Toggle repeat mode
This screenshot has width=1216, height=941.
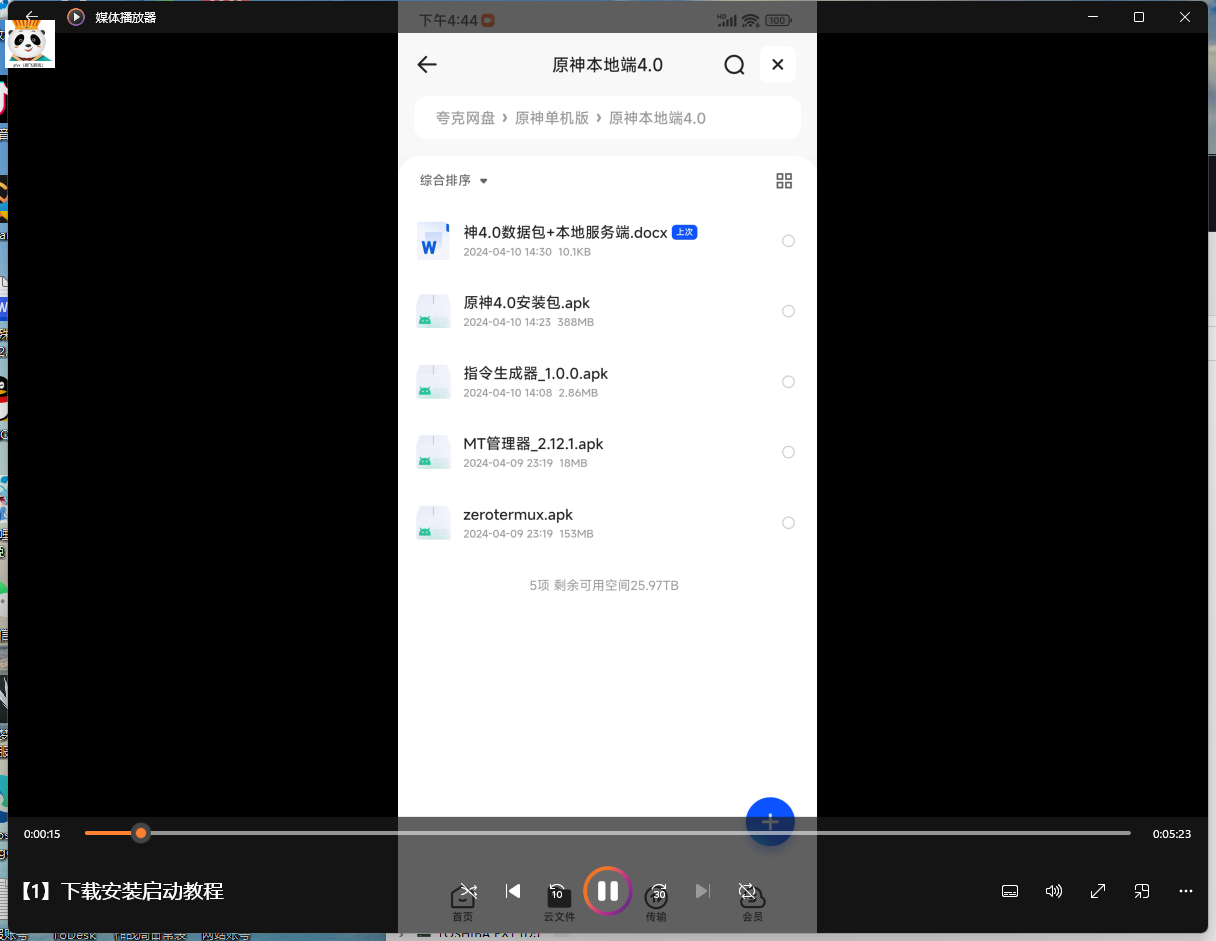pos(747,891)
